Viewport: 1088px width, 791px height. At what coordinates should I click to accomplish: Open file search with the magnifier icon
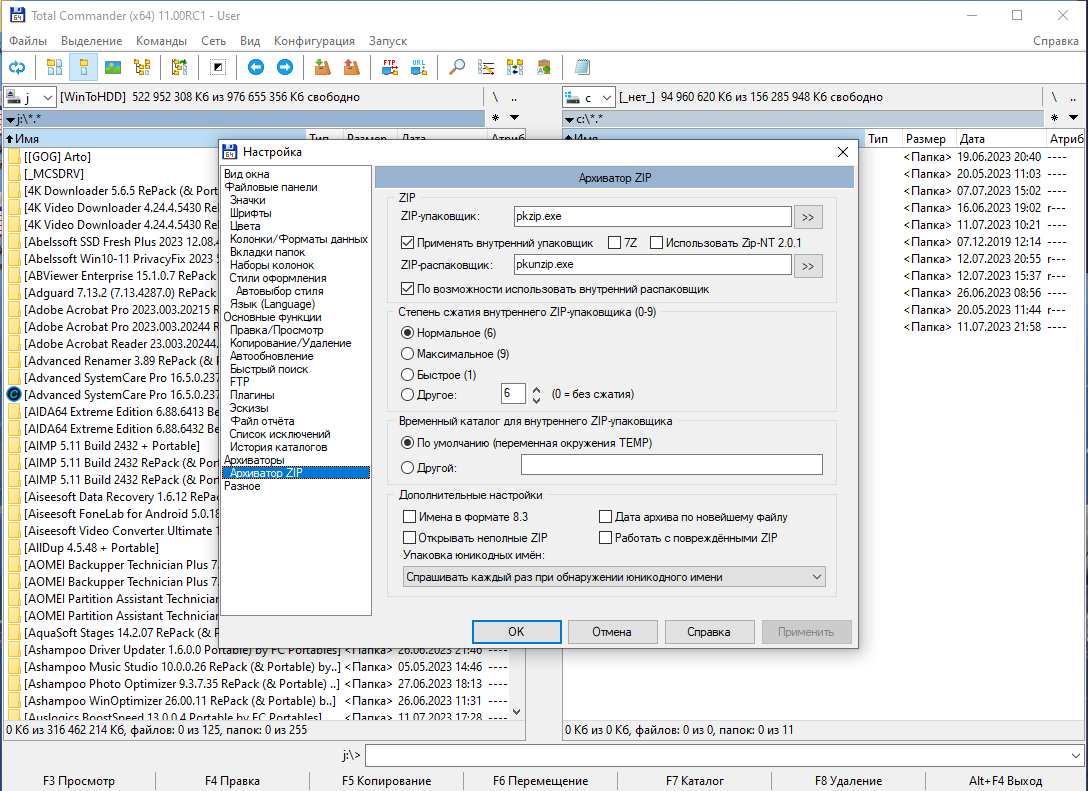[457, 67]
